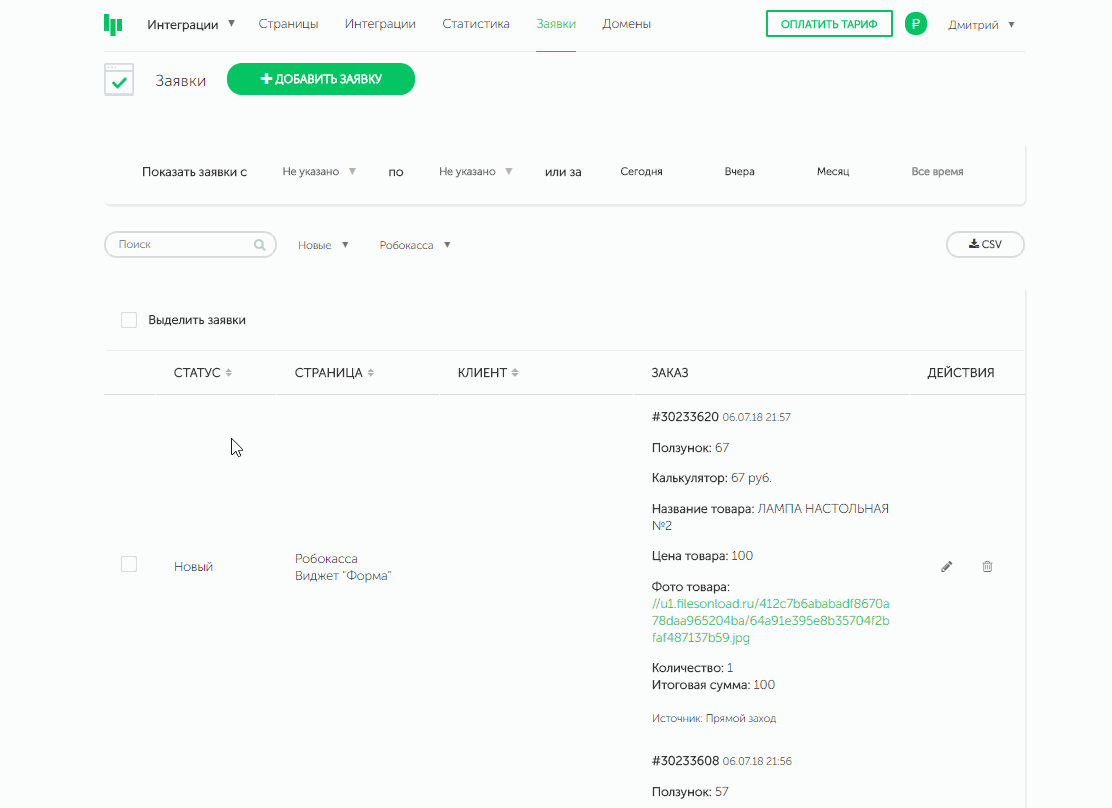Viewport: 1112px width, 808px height.
Task: Check the Выделить заявки checkbox
Action: click(129, 320)
